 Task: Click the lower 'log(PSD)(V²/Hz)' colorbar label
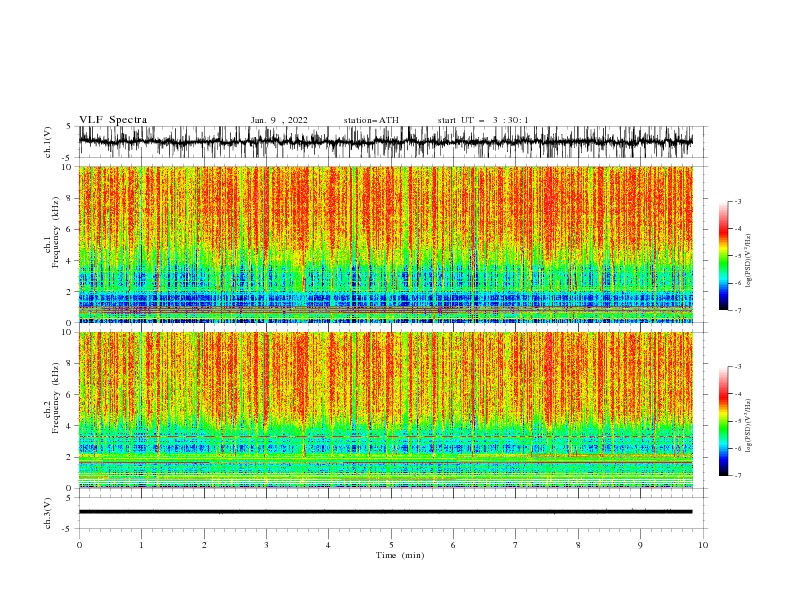coord(748,425)
